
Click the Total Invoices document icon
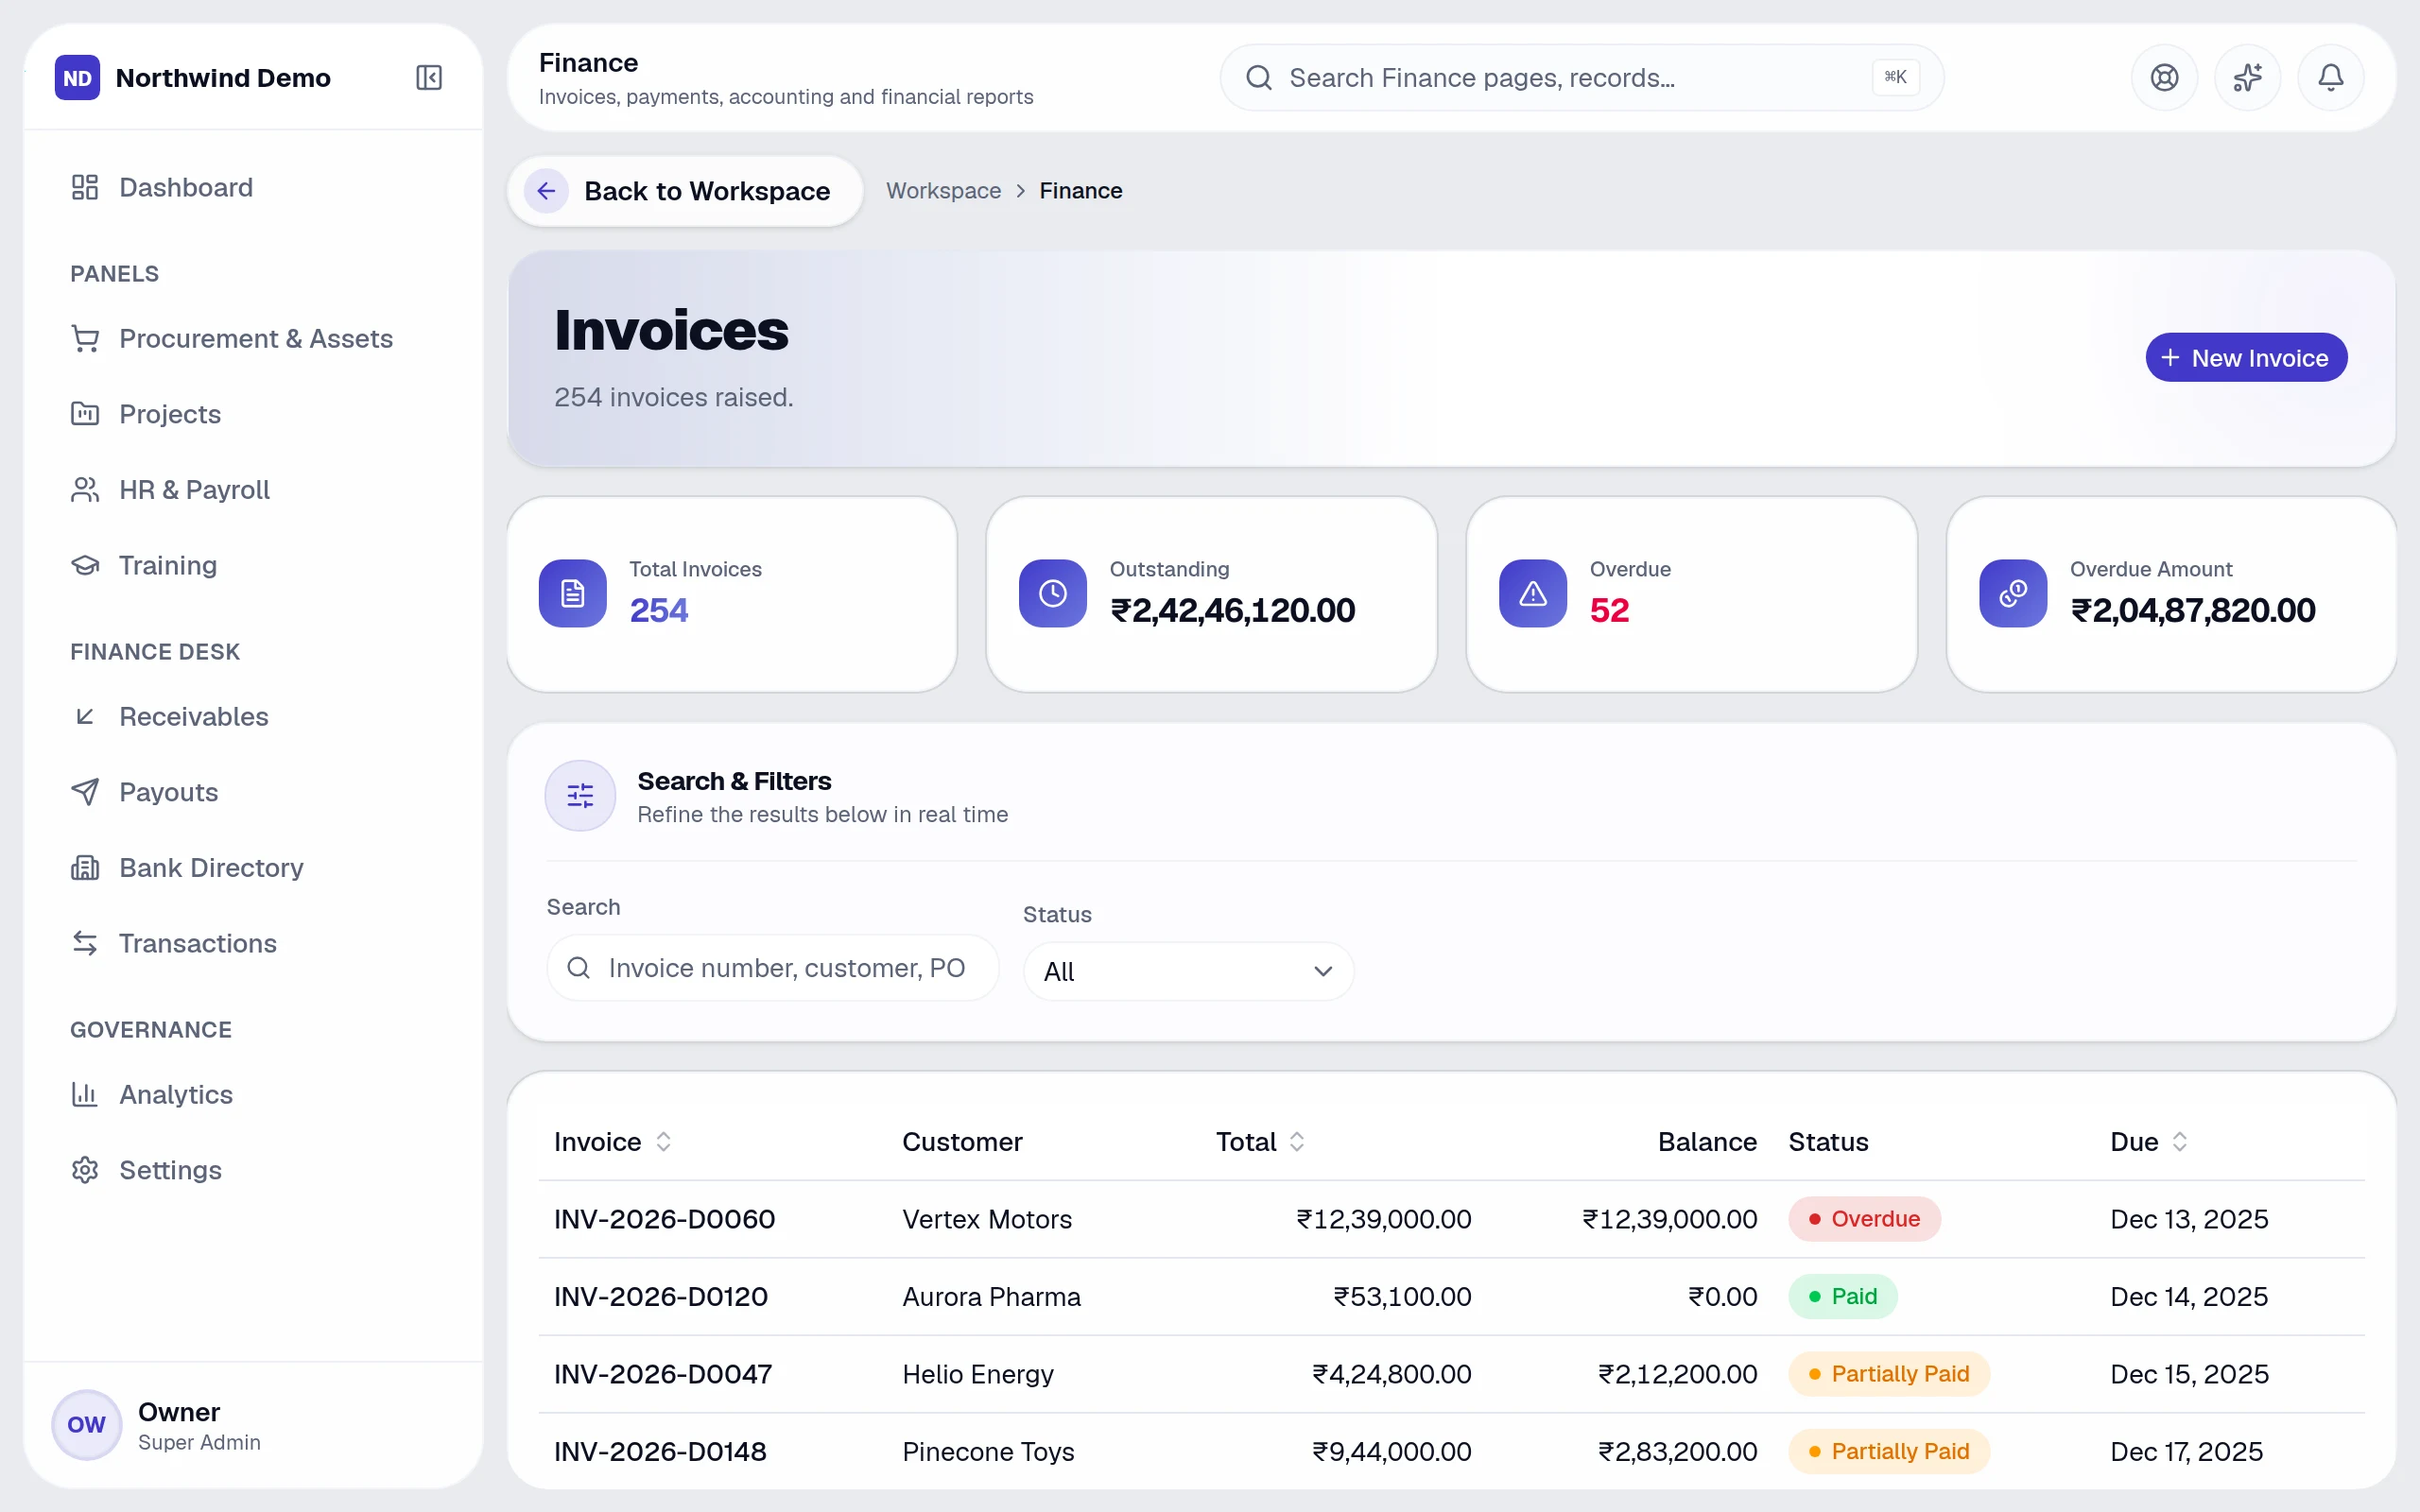pyautogui.click(x=572, y=593)
